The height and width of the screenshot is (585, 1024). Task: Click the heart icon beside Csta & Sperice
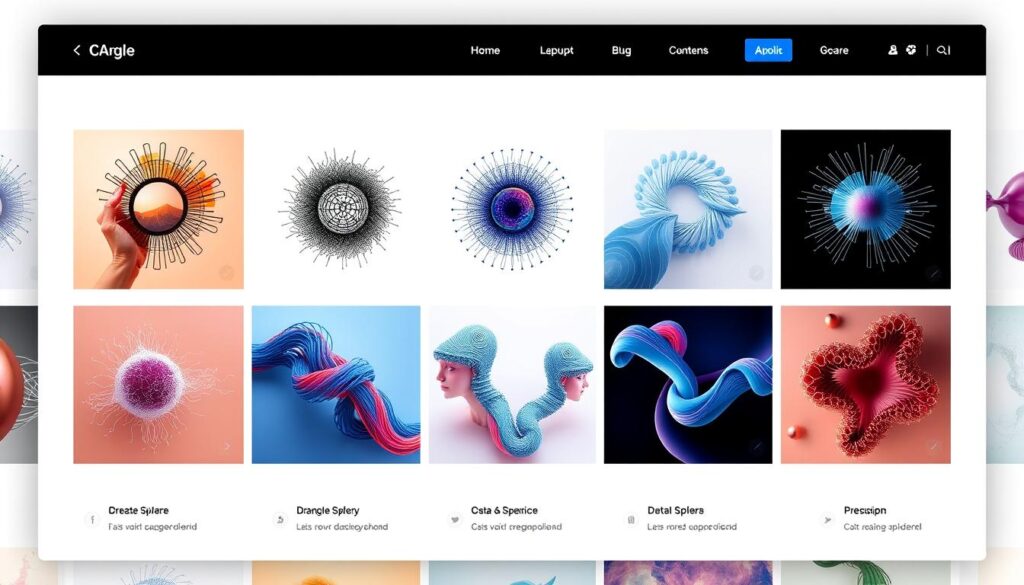coord(454,519)
